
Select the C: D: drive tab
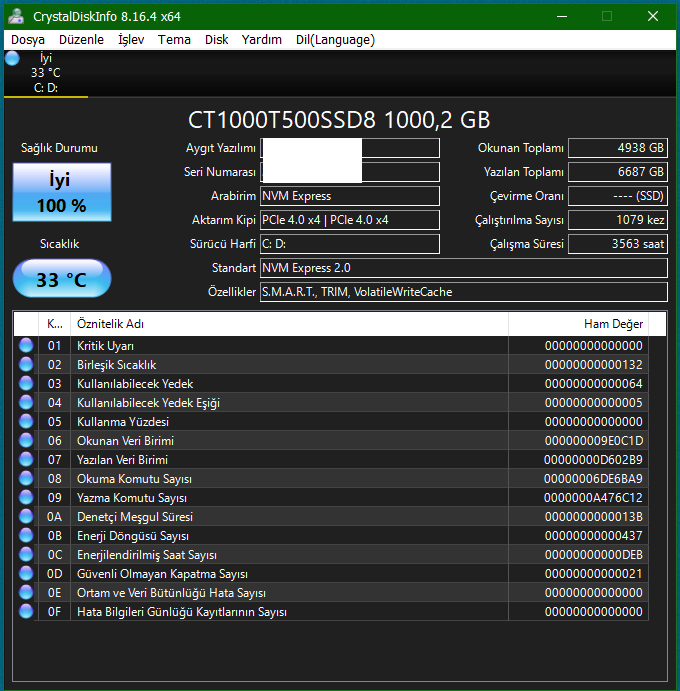[46, 87]
